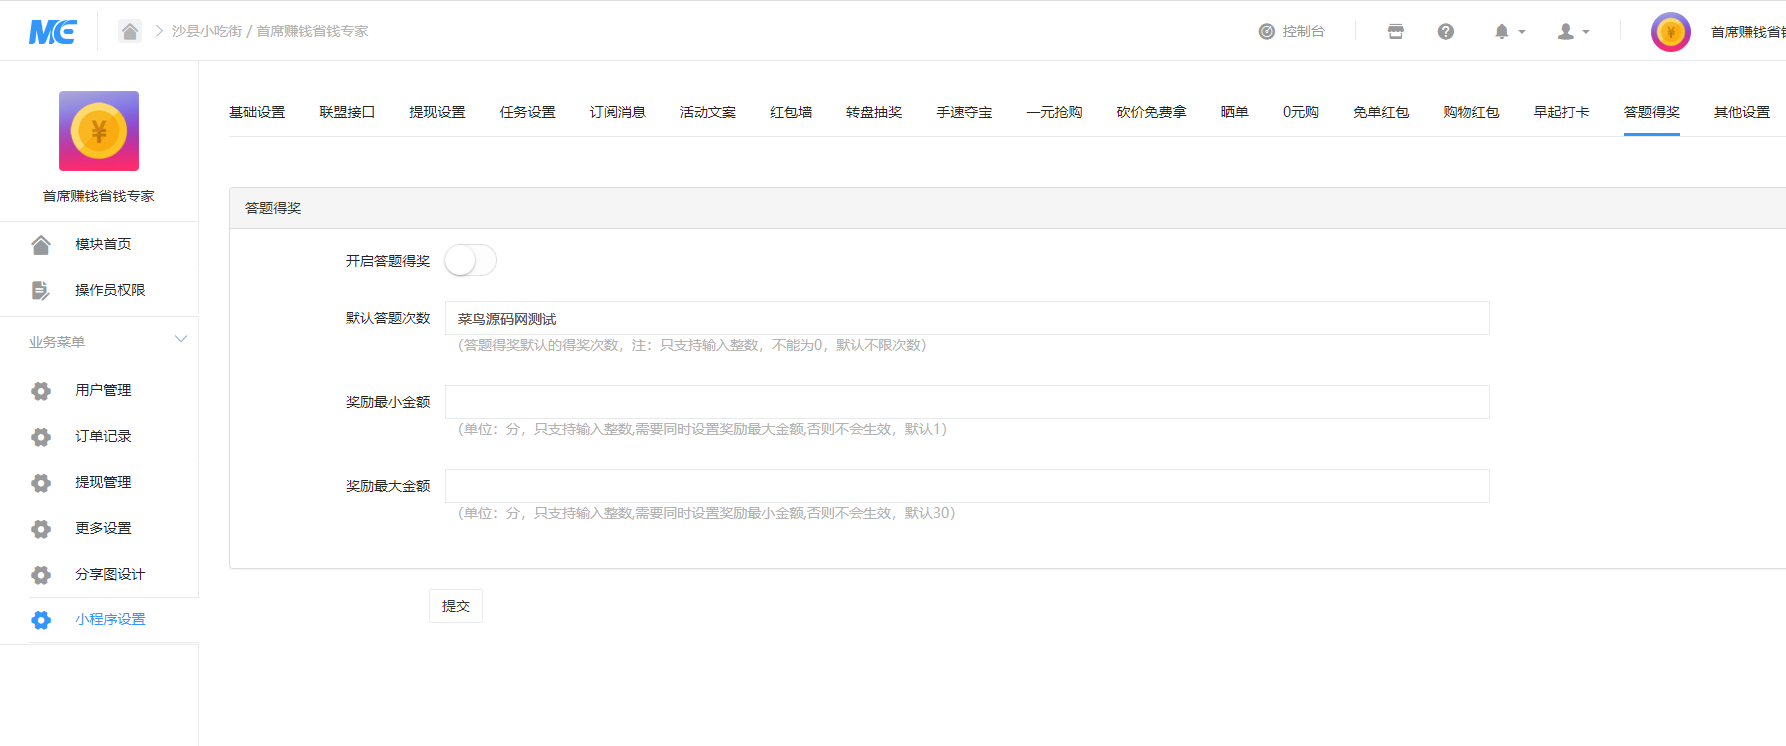Open the user account dropdown

(x=1572, y=32)
